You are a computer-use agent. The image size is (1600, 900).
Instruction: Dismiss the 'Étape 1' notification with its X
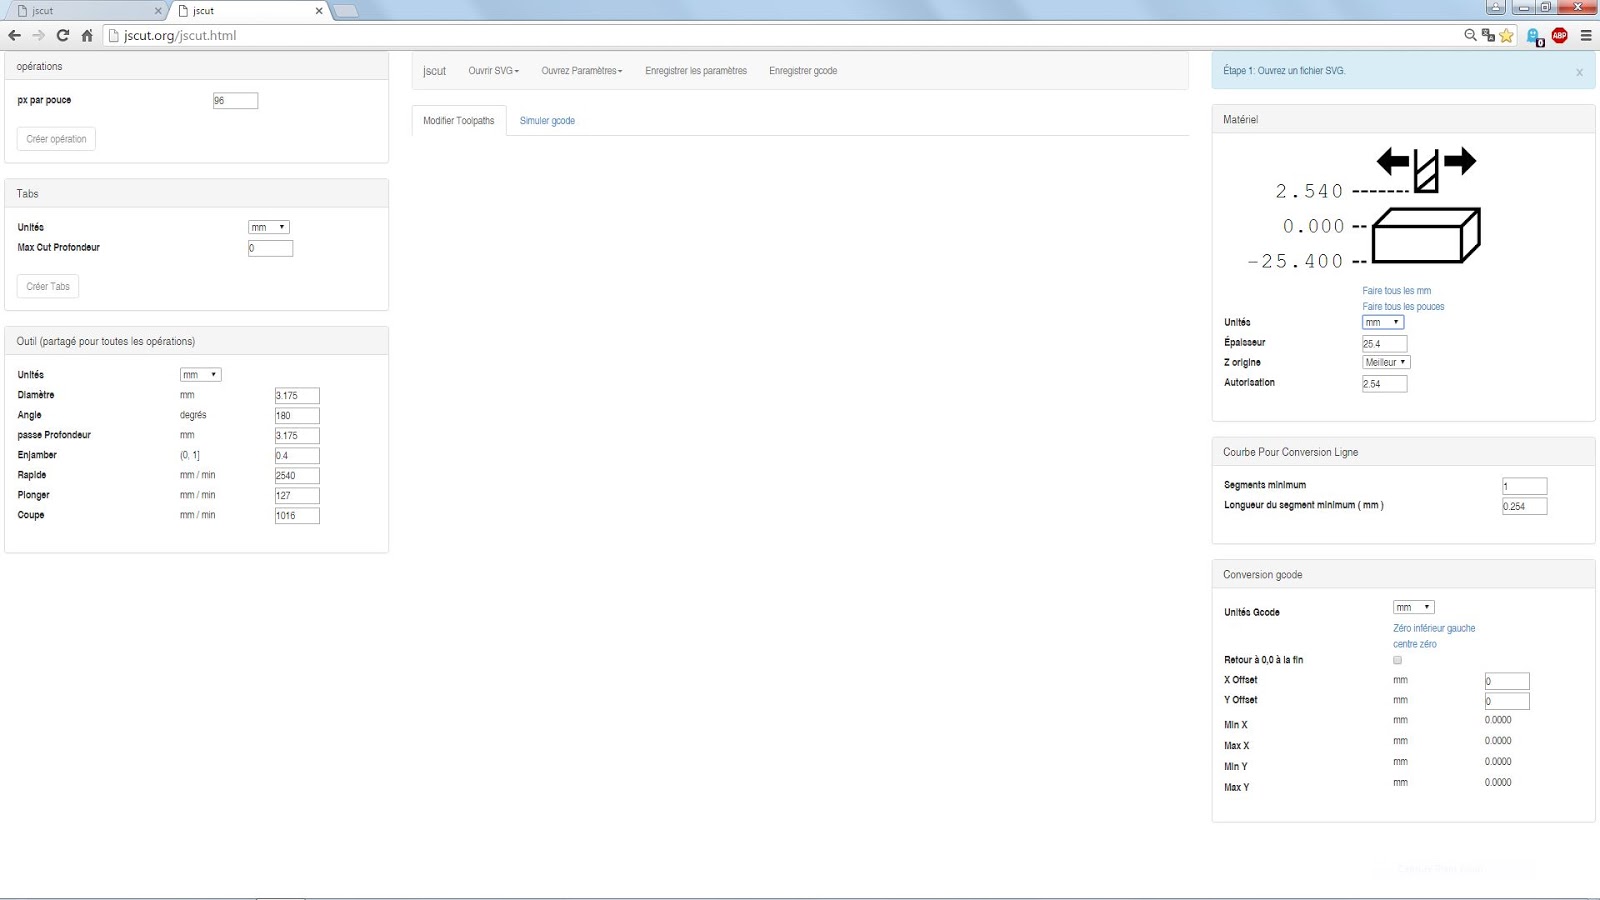(1579, 71)
